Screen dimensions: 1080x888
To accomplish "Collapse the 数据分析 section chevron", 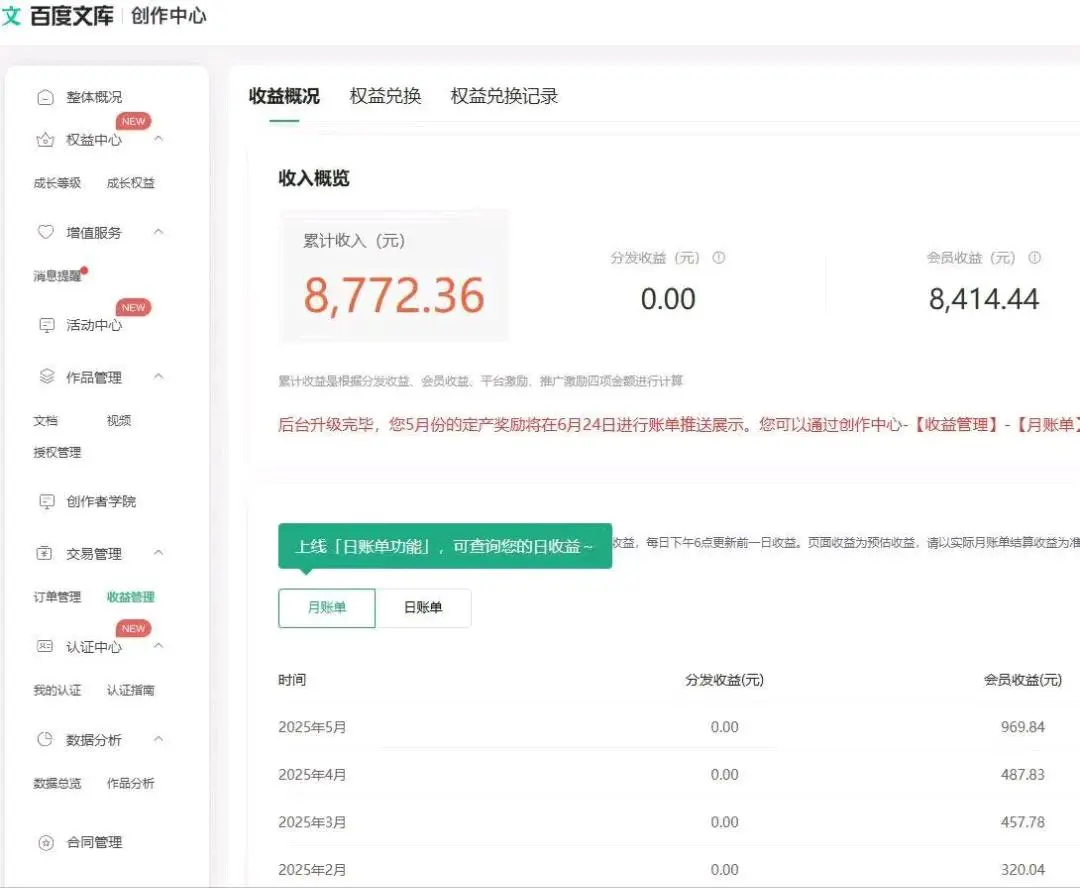I will click(158, 739).
